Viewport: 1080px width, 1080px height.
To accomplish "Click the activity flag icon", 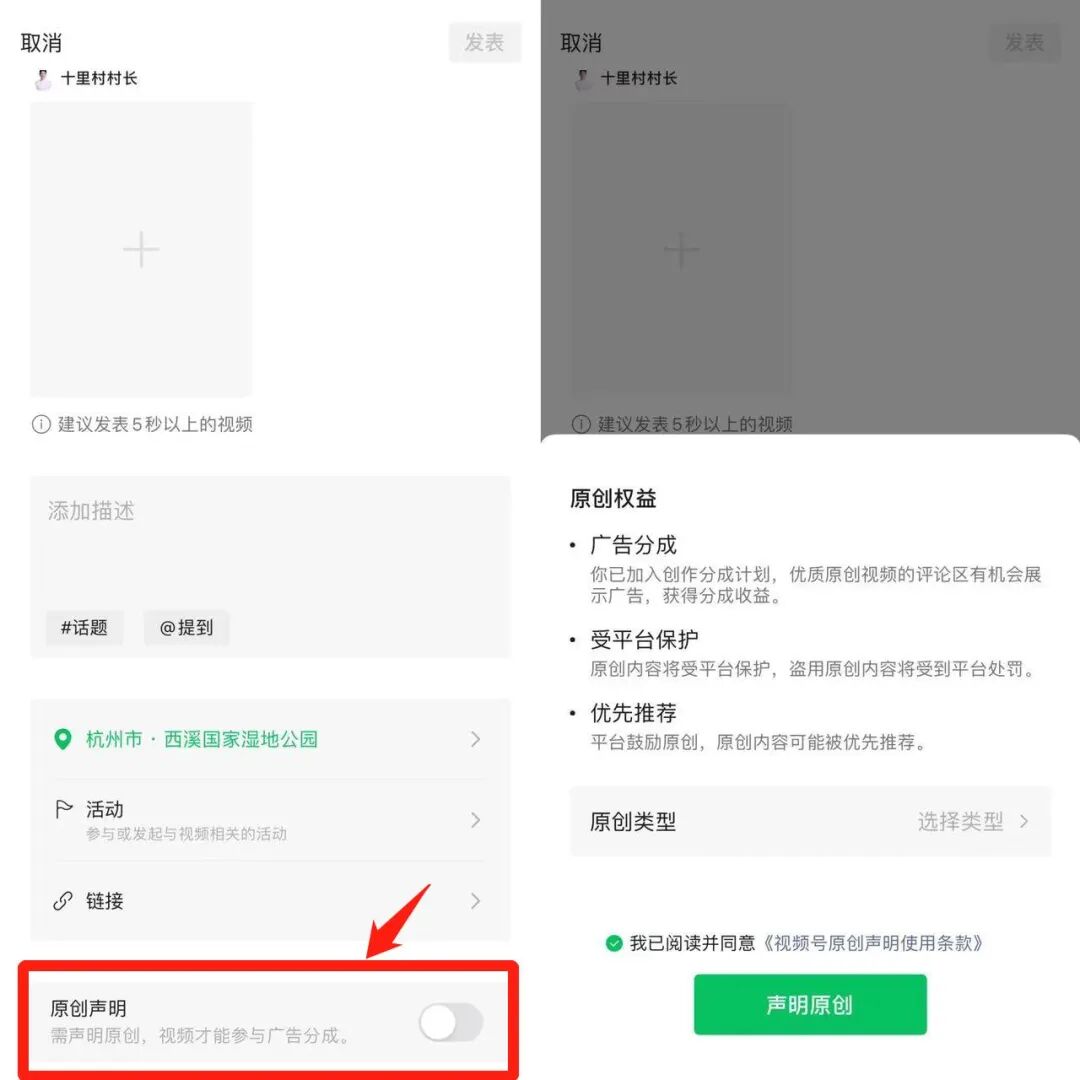I will [x=63, y=809].
